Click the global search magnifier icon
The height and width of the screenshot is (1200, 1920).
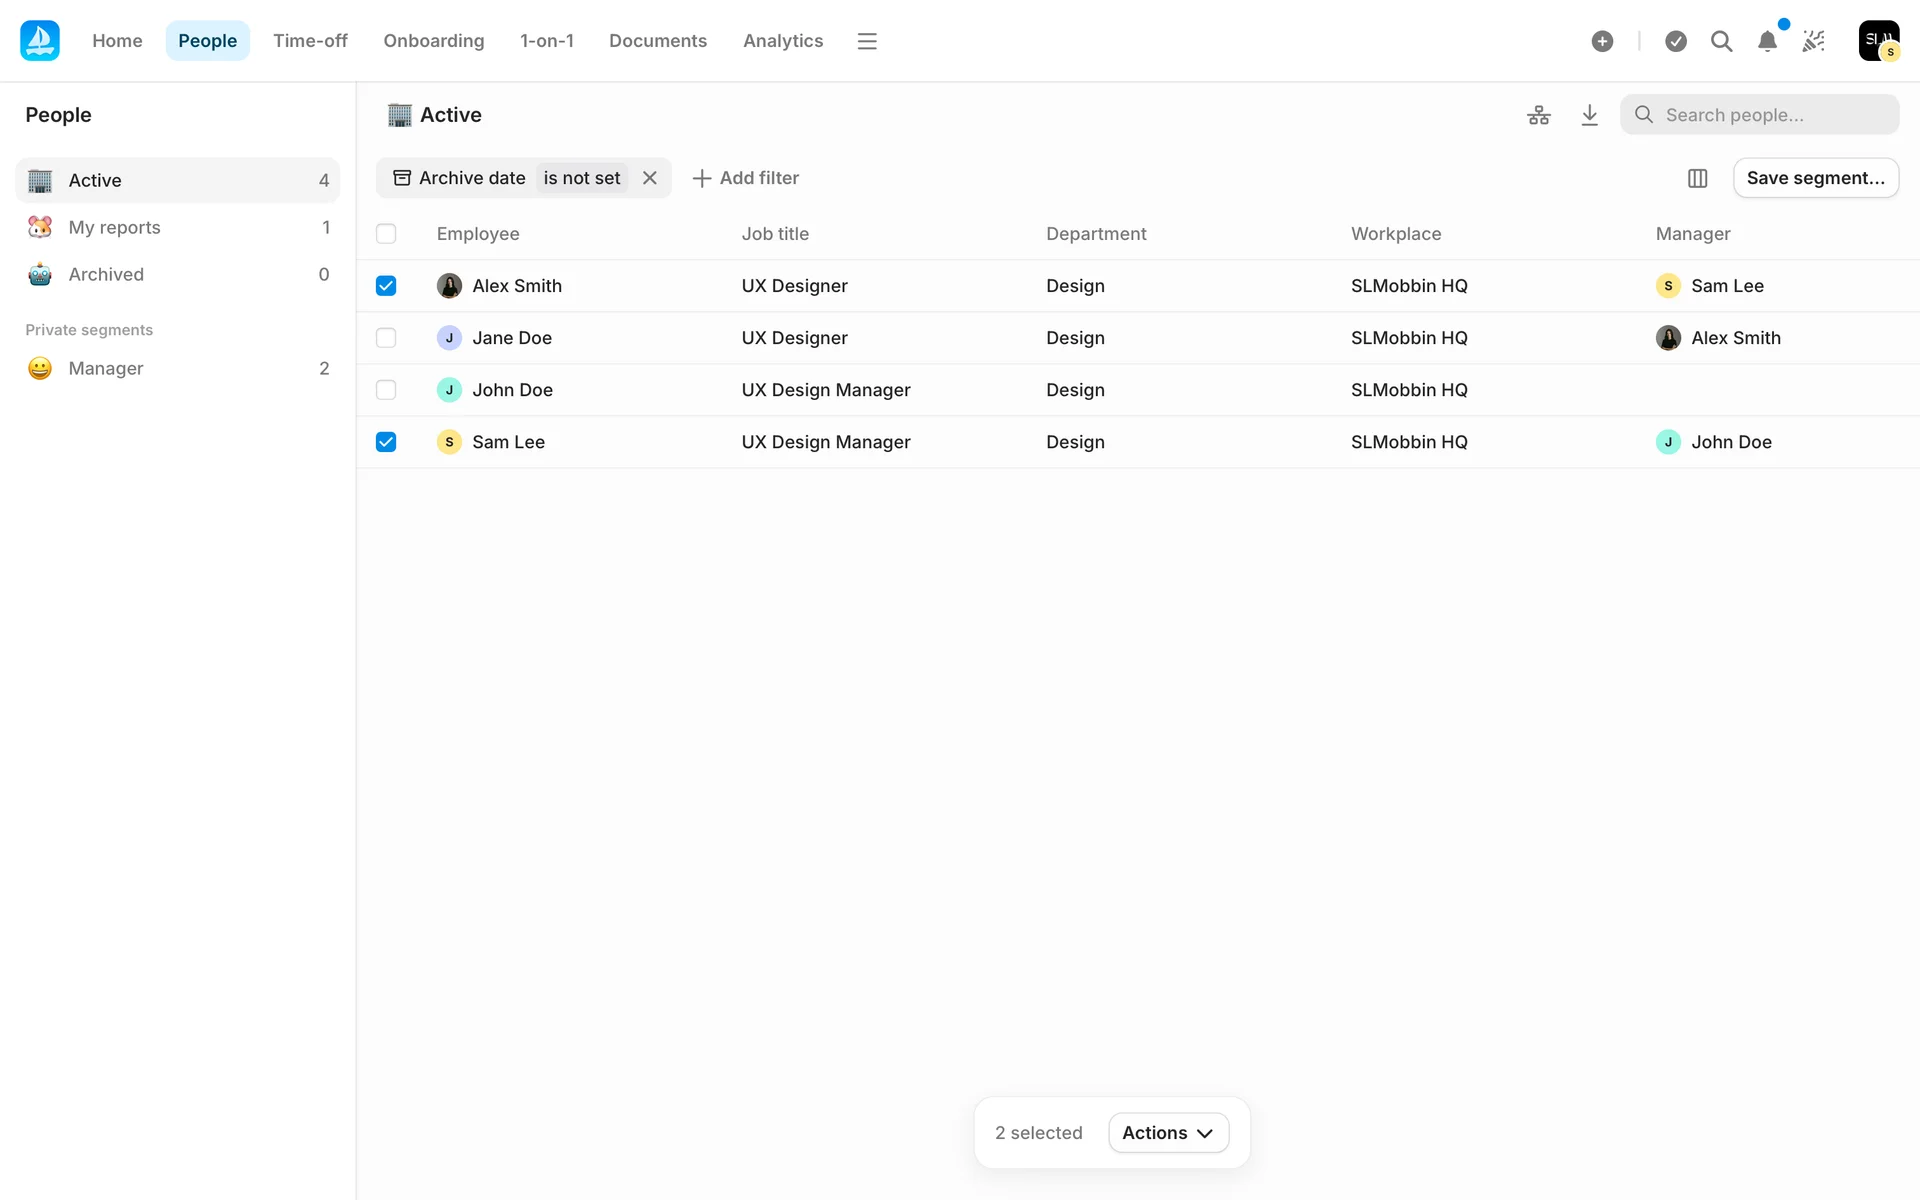pos(1721,41)
